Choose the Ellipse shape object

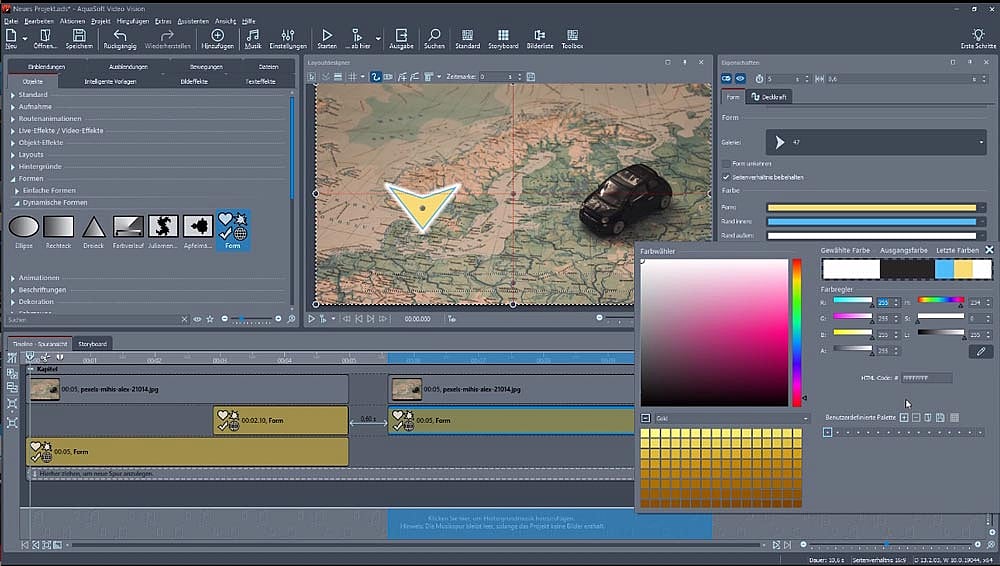24,226
